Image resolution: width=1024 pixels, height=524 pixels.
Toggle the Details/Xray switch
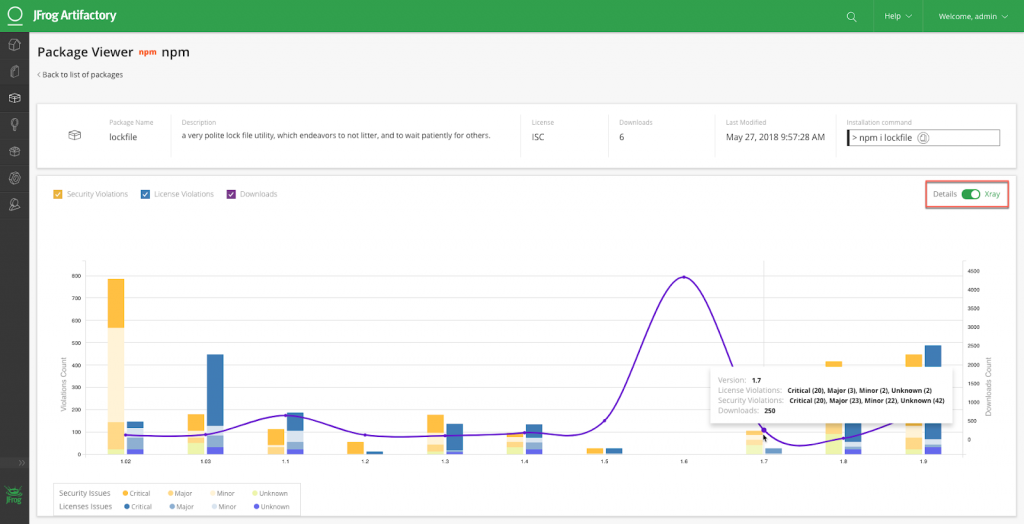pos(969,194)
